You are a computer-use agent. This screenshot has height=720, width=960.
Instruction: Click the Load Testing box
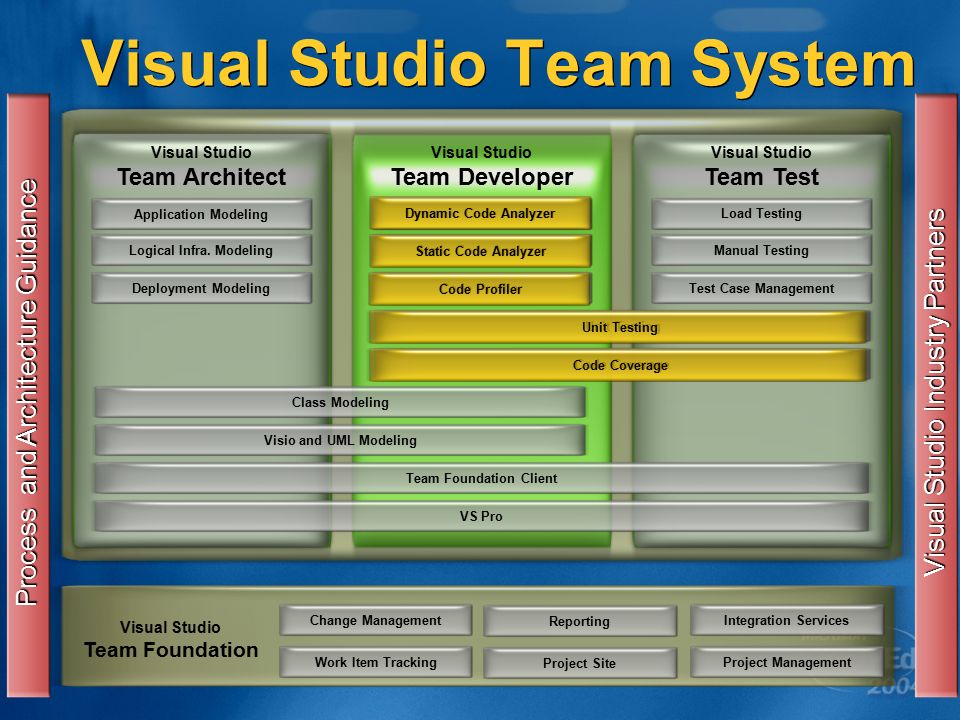tap(761, 214)
